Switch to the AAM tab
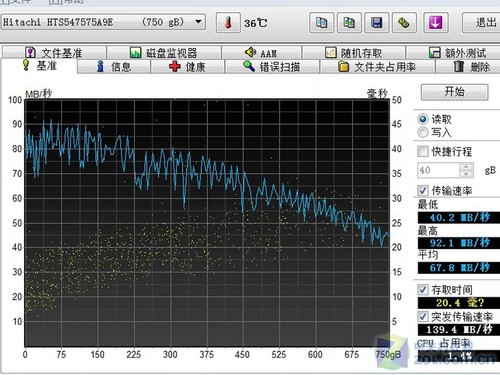Viewport: 500px width, 375px height. pos(261,53)
